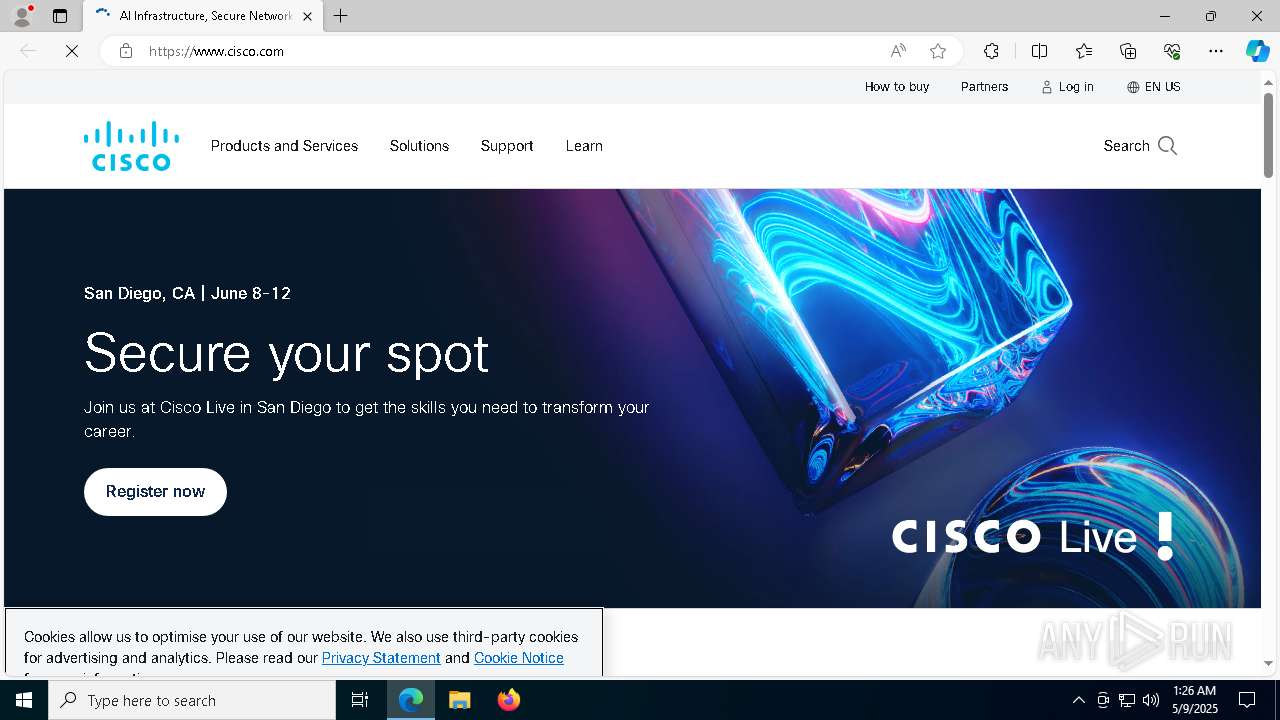
Task: Open Extensions puzzle icon
Action: coord(991,51)
